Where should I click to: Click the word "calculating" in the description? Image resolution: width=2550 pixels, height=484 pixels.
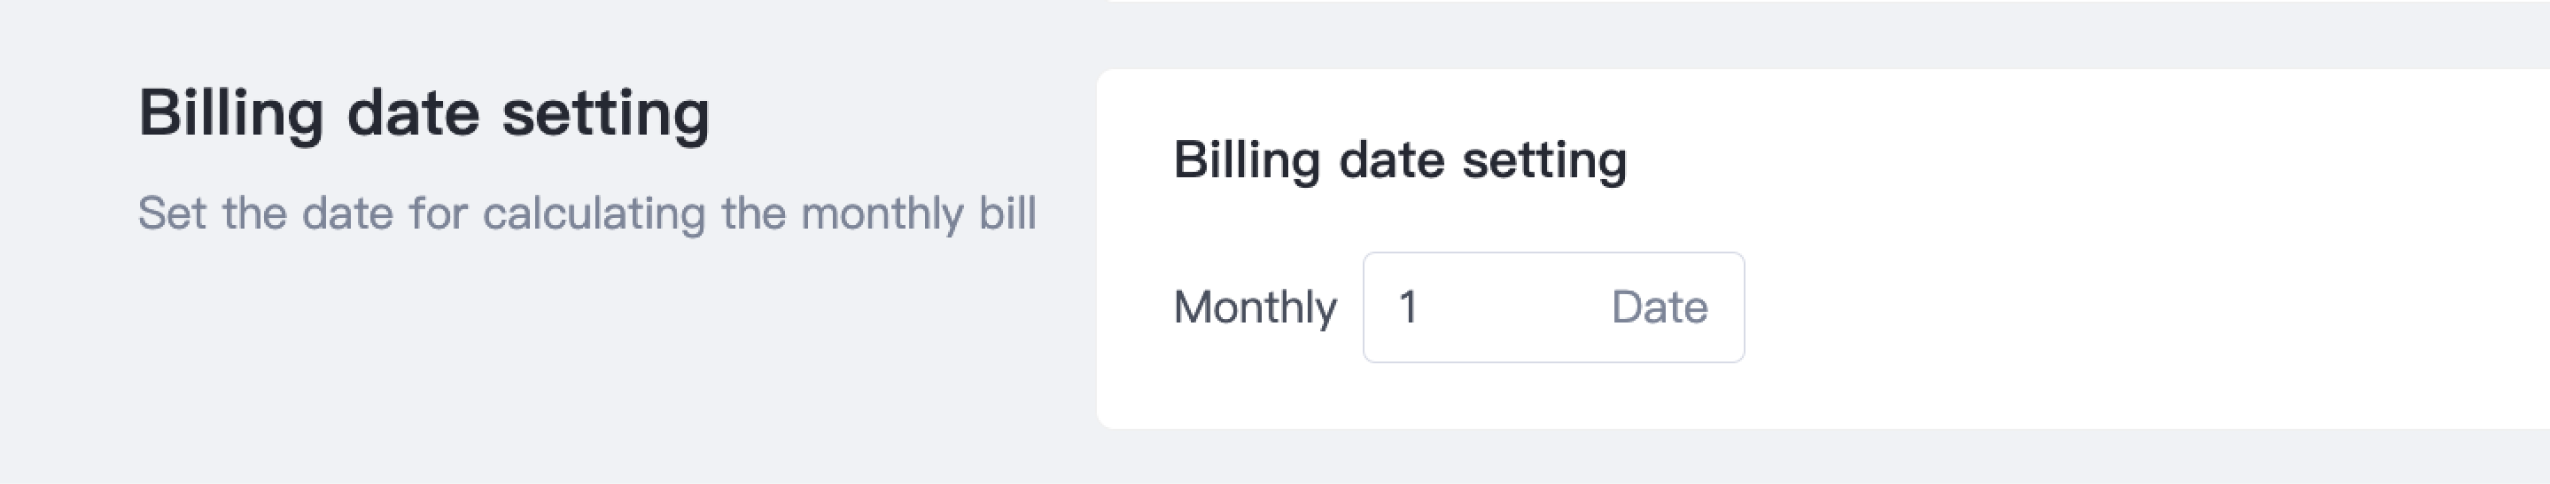click(x=594, y=213)
